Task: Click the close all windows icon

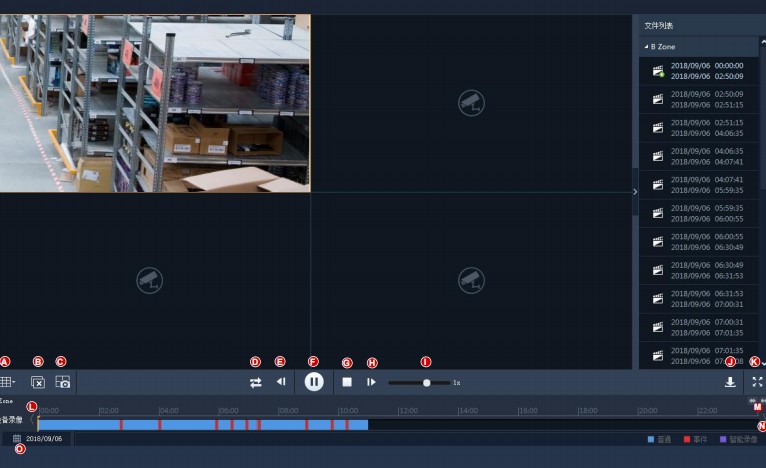Action: (38, 382)
